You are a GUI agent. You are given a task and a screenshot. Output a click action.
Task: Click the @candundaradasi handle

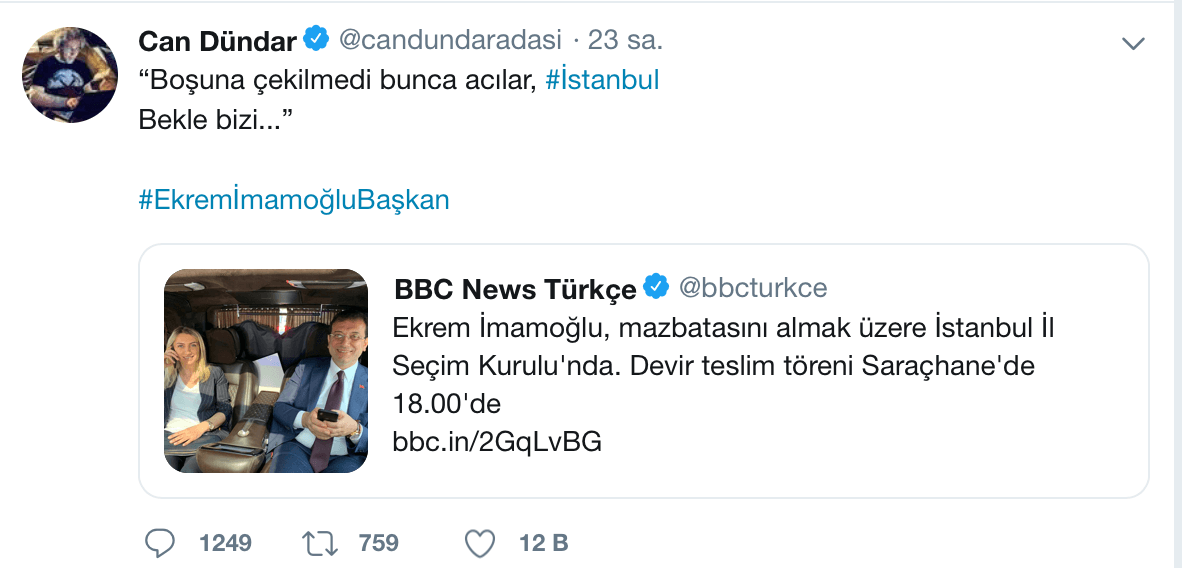tap(451, 39)
